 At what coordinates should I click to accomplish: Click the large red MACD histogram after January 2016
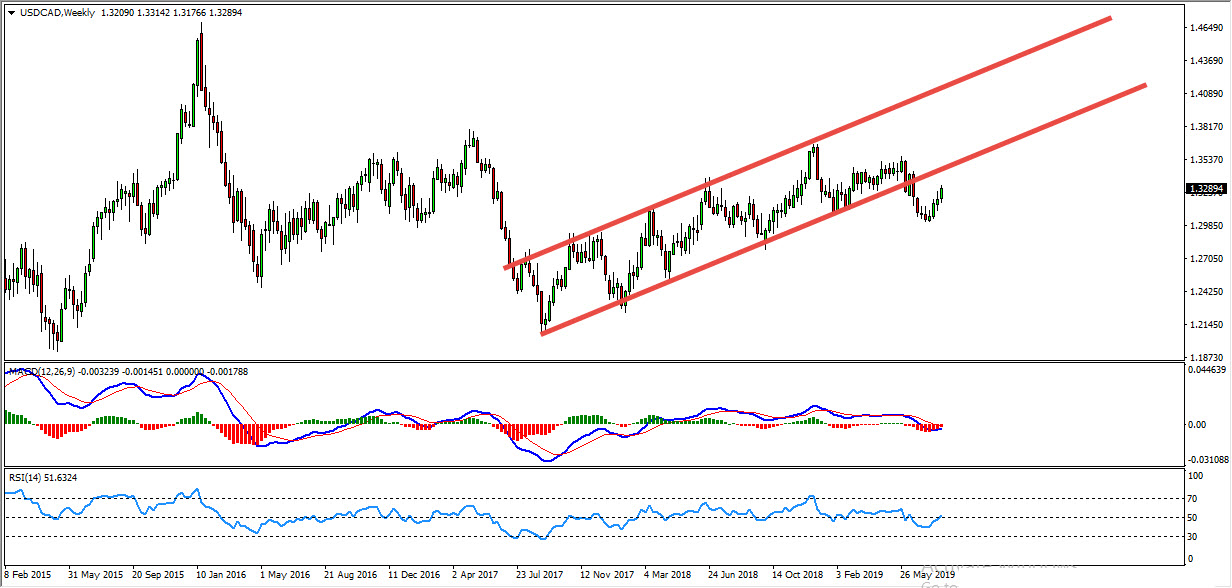click(240, 434)
